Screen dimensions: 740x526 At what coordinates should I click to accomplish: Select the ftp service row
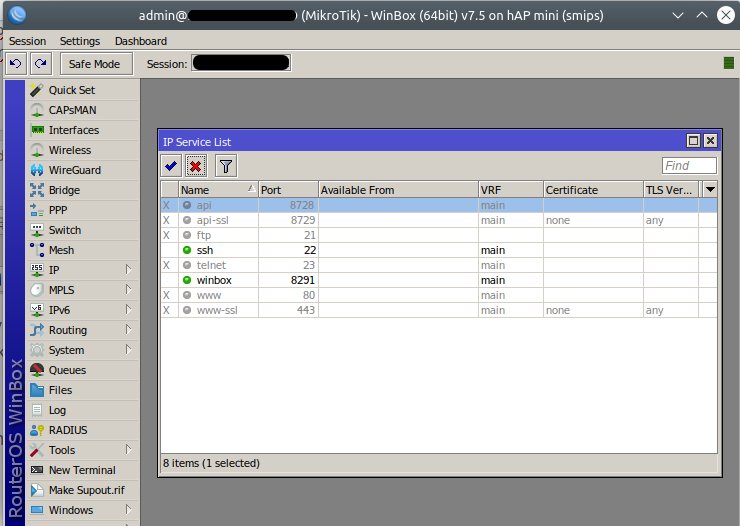[x=439, y=235]
